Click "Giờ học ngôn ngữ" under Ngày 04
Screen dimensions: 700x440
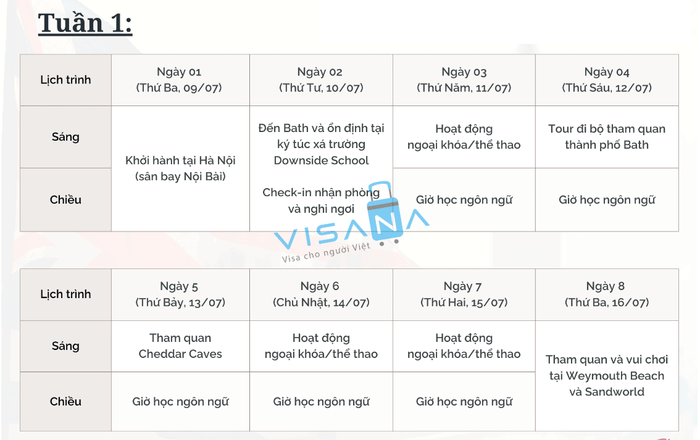607,200
